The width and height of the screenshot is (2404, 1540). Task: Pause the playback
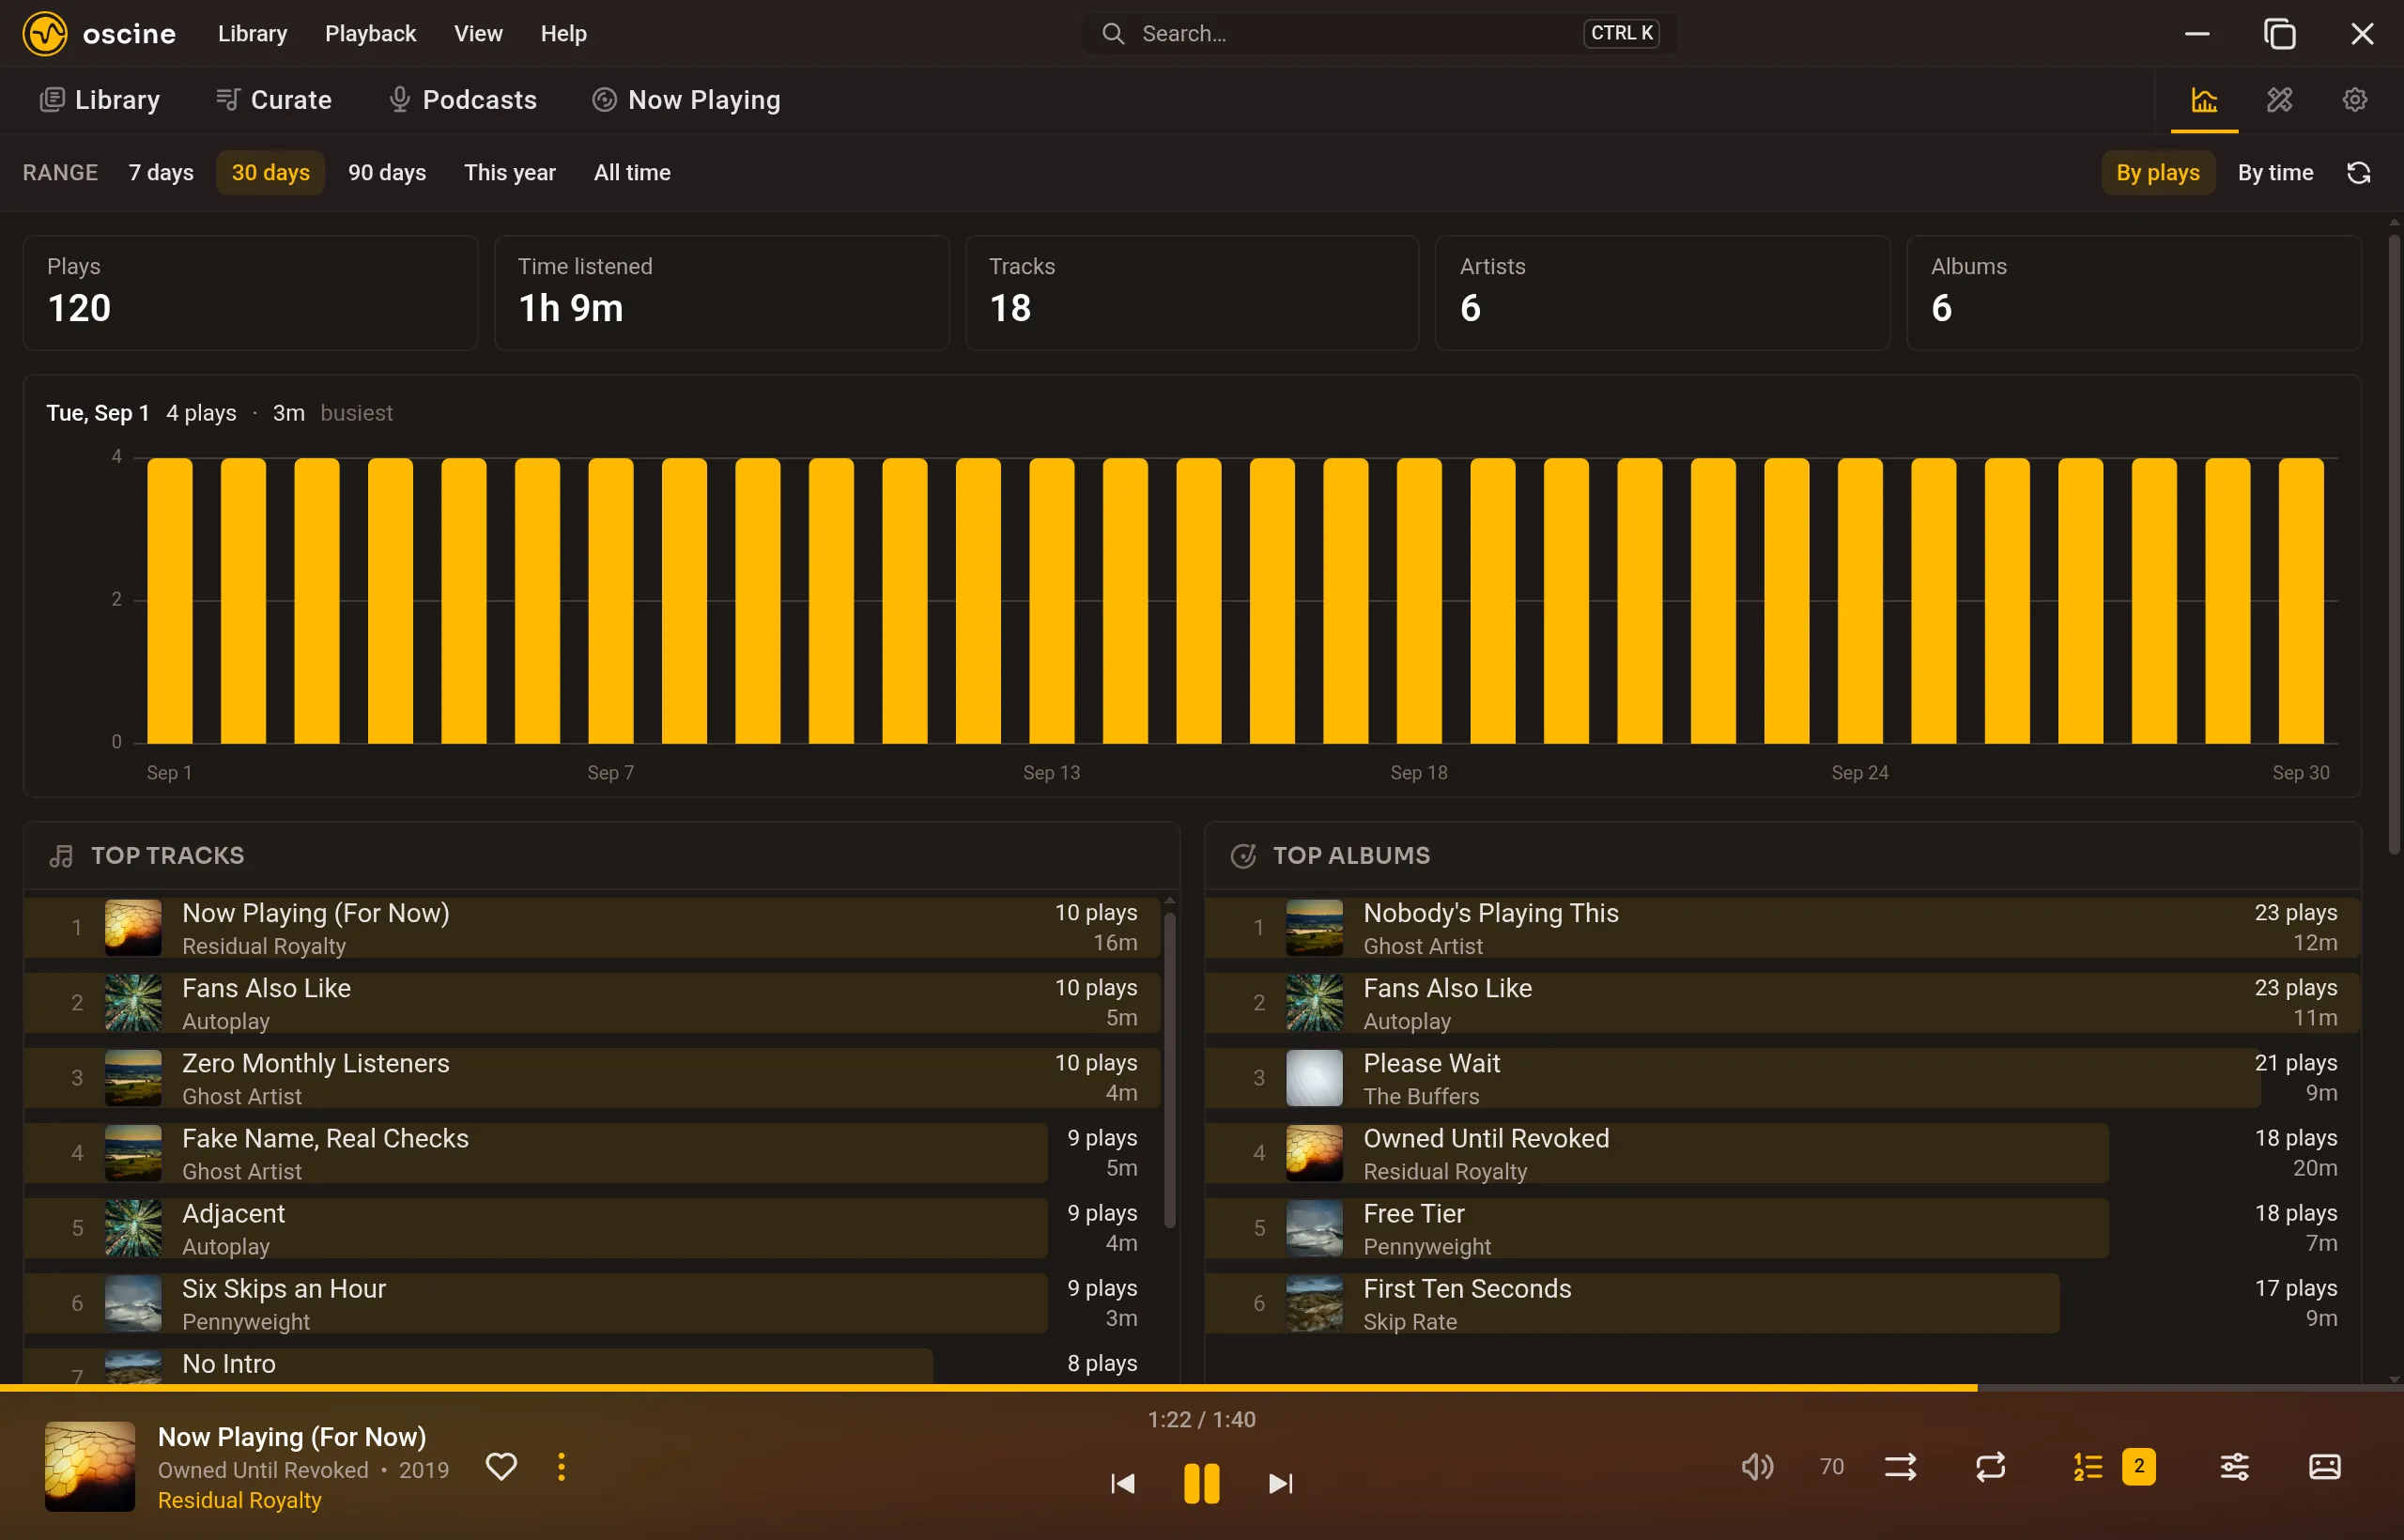pyautogui.click(x=1201, y=1483)
